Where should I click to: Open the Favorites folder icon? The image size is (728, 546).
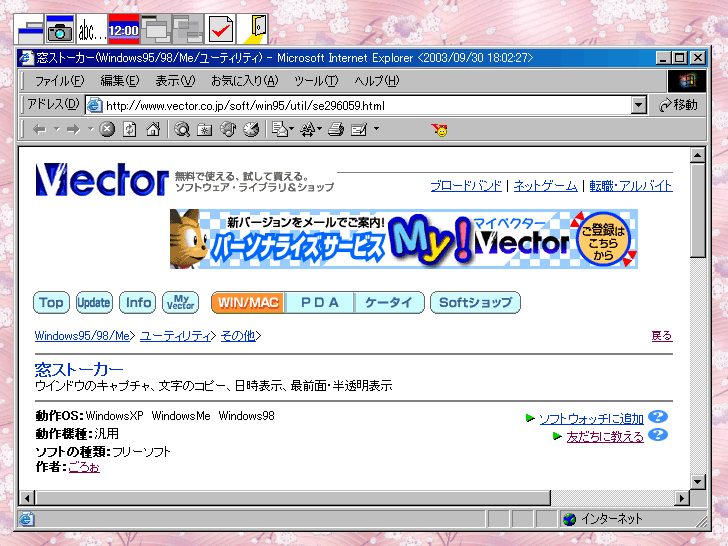pos(204,130)
